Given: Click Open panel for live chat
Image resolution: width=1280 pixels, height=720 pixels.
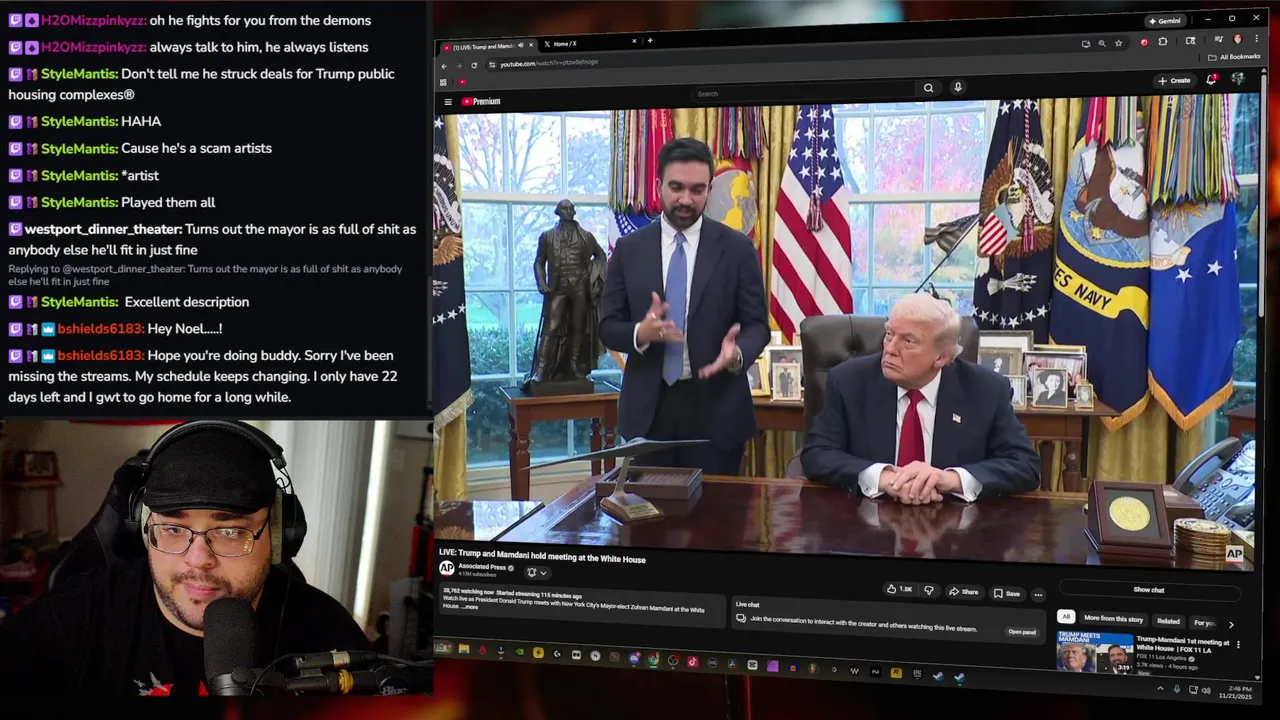Looking at the screenshot, I should click(x=1022, y=632).
